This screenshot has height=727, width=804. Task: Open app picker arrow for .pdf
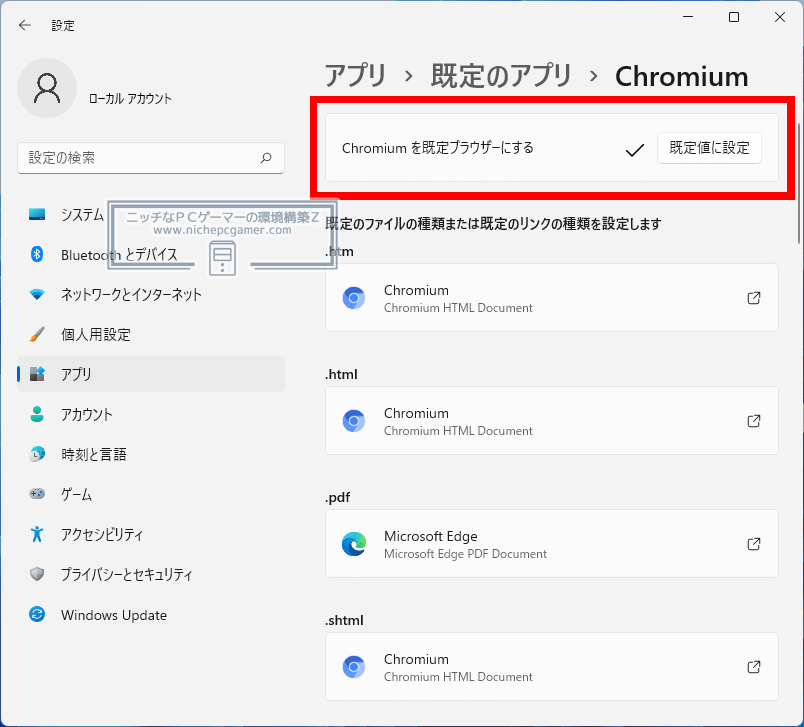pyautogui.click(x=754, y=544)
